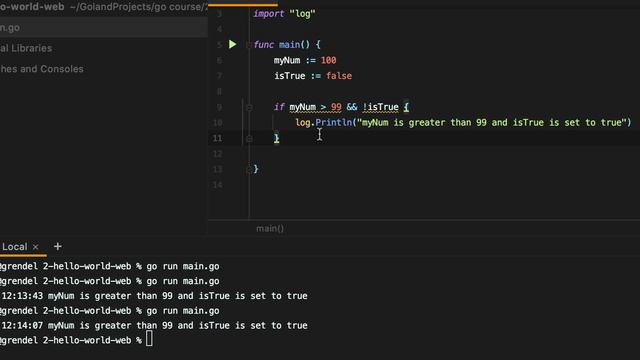Click the !isTrue condition in if statement
Image resolution: width=640 pixels, height=360 pixels.
[380, 107]
